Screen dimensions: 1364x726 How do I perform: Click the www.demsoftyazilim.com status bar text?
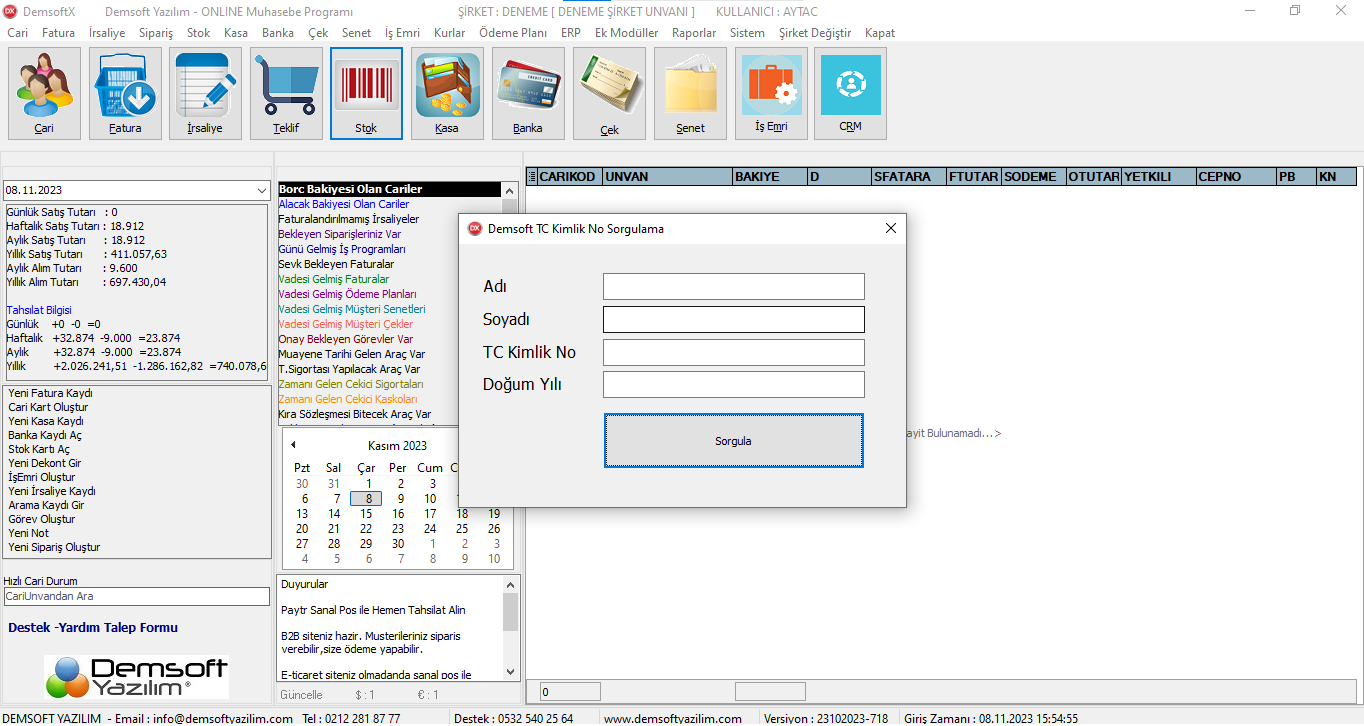[673, 719]
